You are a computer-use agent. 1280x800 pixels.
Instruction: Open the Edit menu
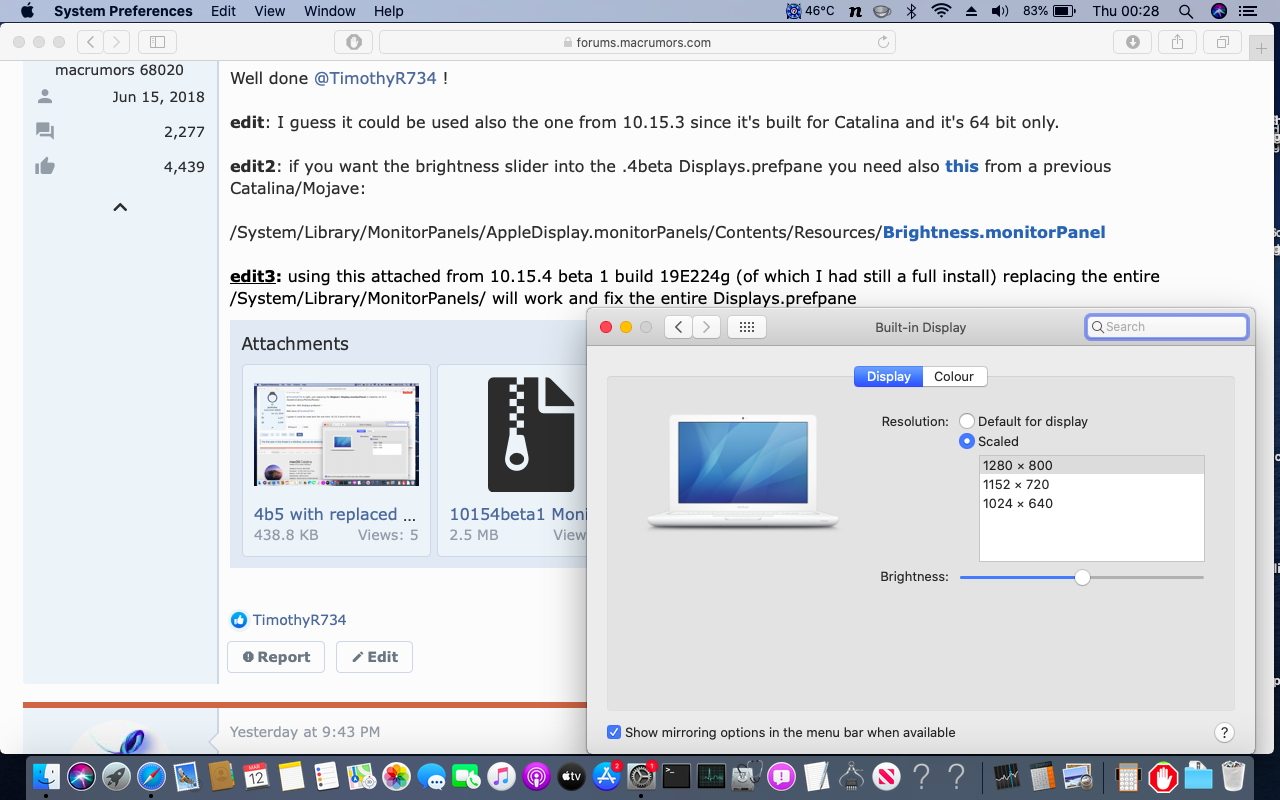tap(223, 11)
